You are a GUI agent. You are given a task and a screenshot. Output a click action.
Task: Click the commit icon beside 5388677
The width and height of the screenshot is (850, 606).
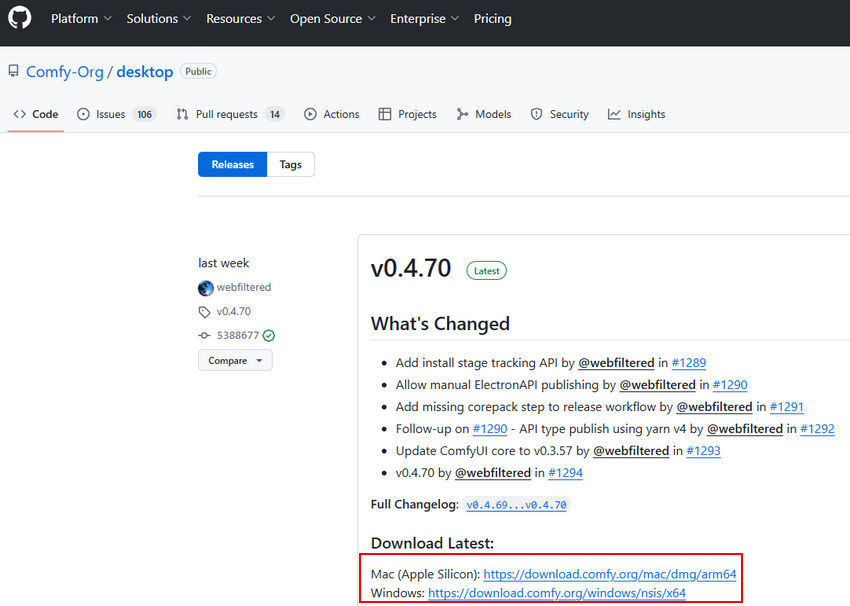pyautogui.click(x=204, y=336)
